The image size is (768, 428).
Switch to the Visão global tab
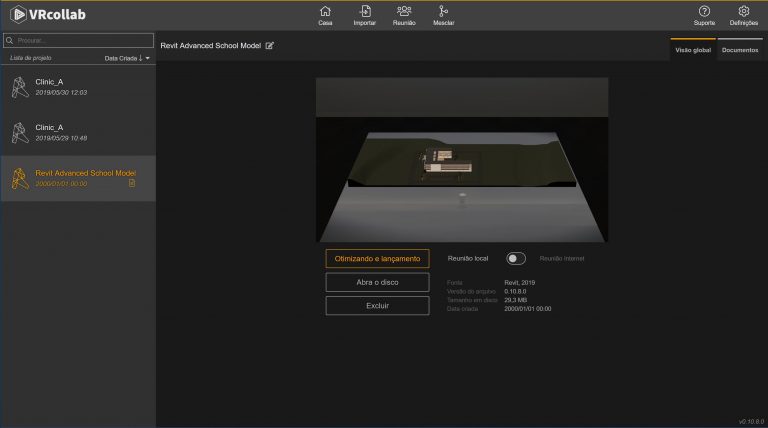pyautogui.click(x=693, y=50)
